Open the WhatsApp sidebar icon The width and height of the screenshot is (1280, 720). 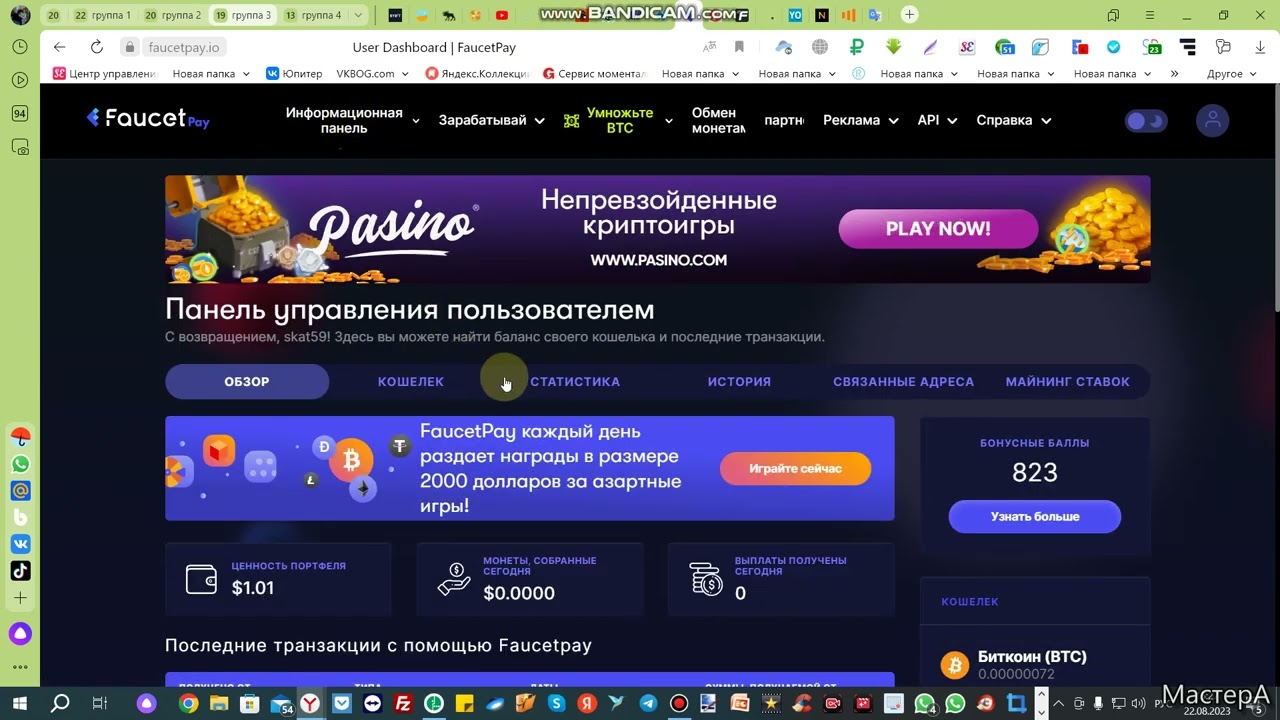20,464
